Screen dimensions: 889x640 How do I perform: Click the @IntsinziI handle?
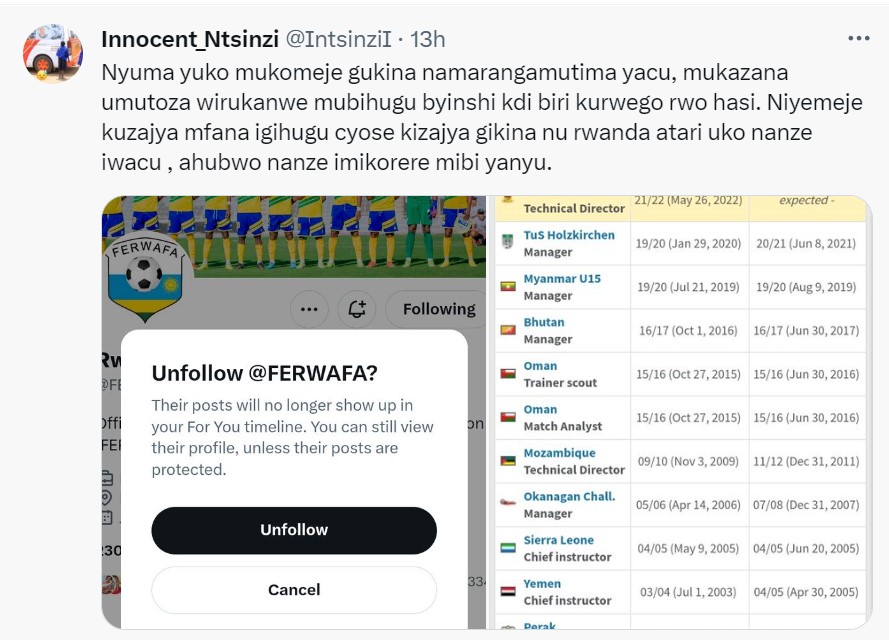tap(338, 39)
